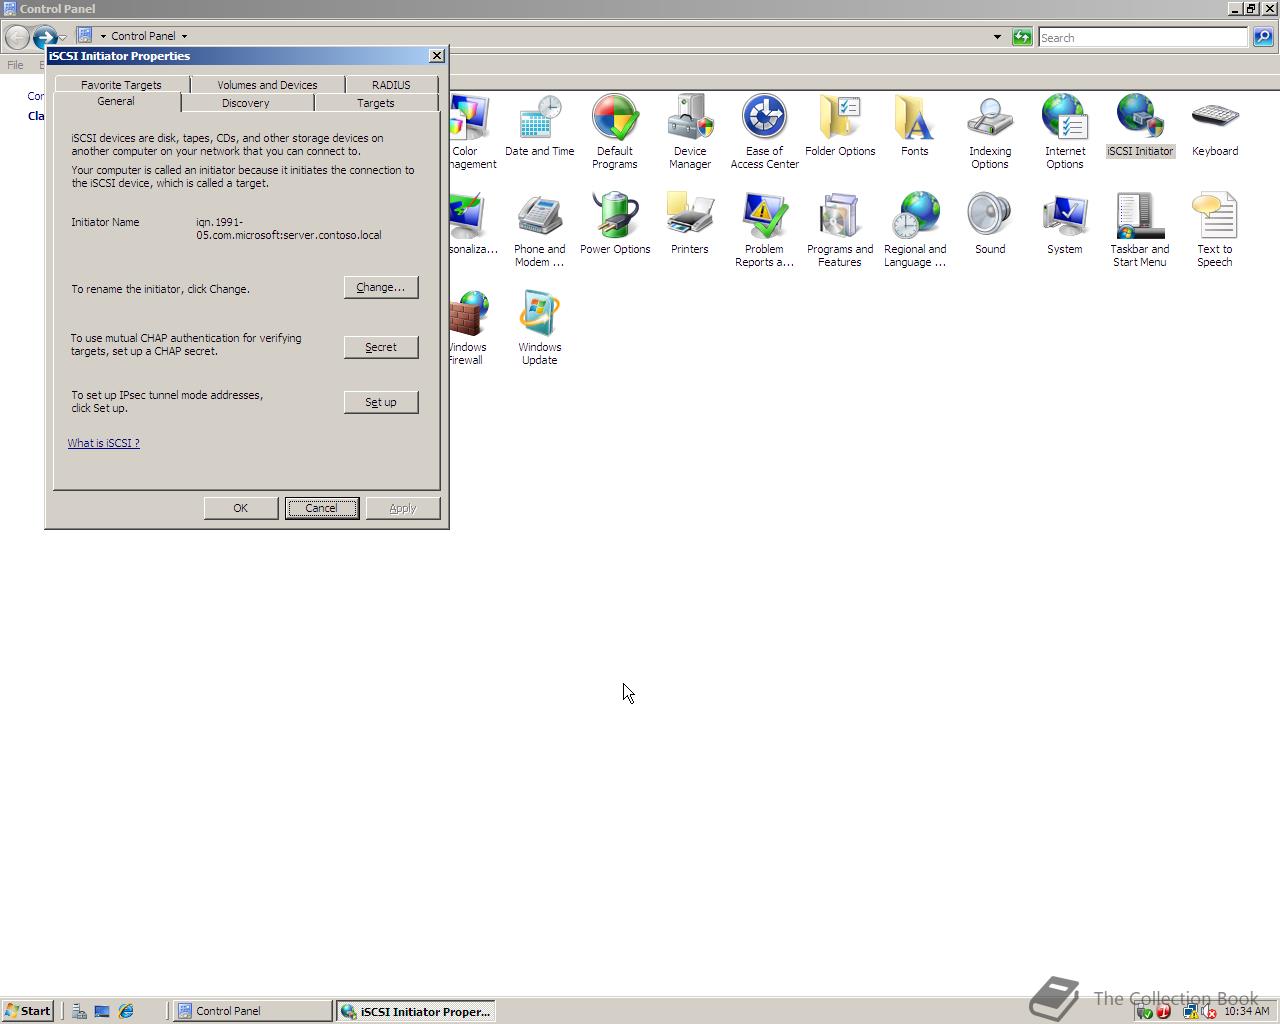Open Programs and Features
Viewport: 1280px width, 1024px height.
pyautogui.click(x=840, y=230)
